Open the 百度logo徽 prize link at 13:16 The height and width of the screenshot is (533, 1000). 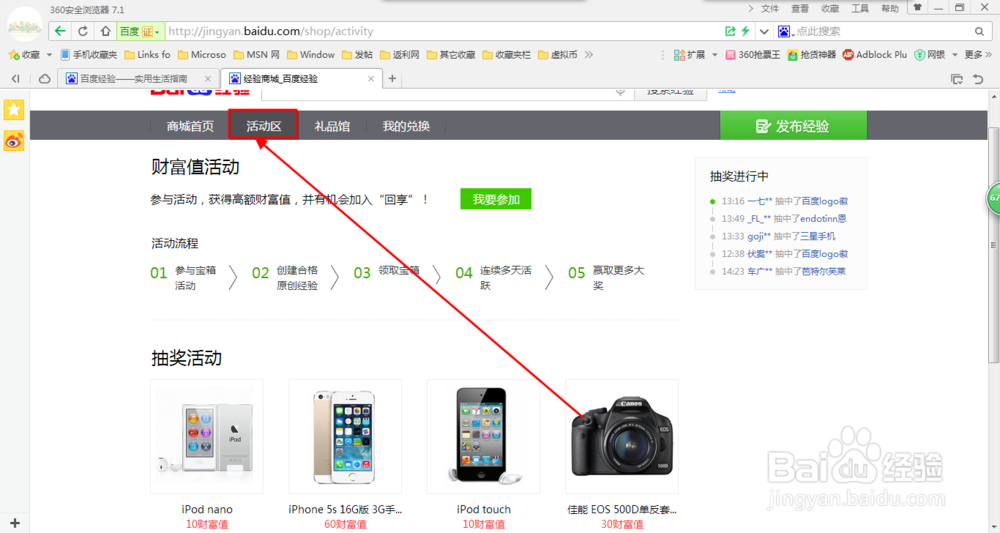(x=825, y=201)
